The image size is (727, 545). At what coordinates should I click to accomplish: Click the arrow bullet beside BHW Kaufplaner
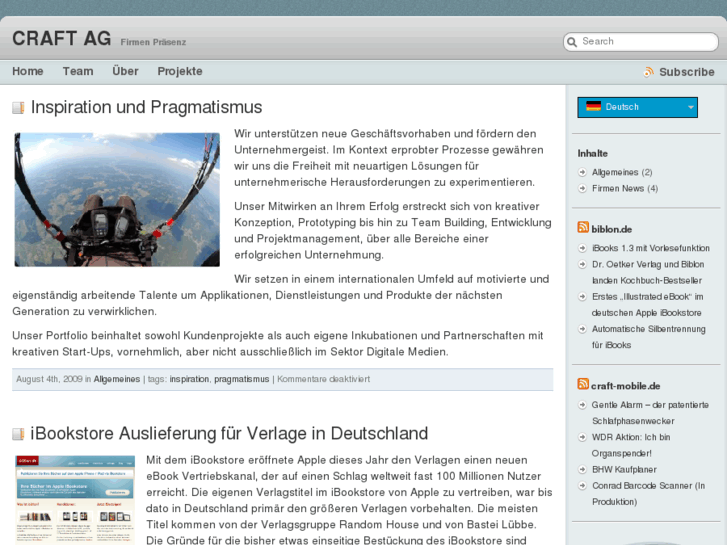pyautogui.click(x=582, y=469)
